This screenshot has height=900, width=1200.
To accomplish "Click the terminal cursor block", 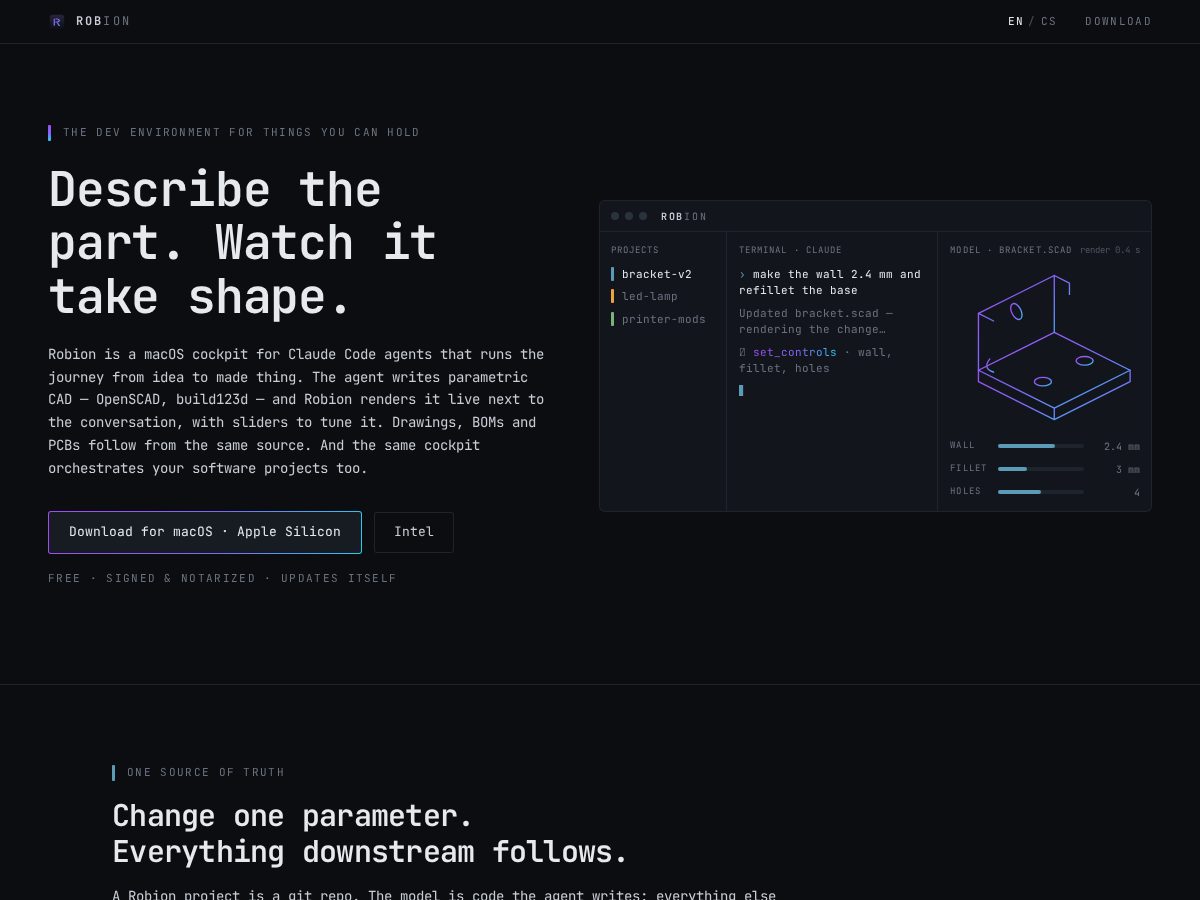I will pyautogui.click(x=741, y=390).
